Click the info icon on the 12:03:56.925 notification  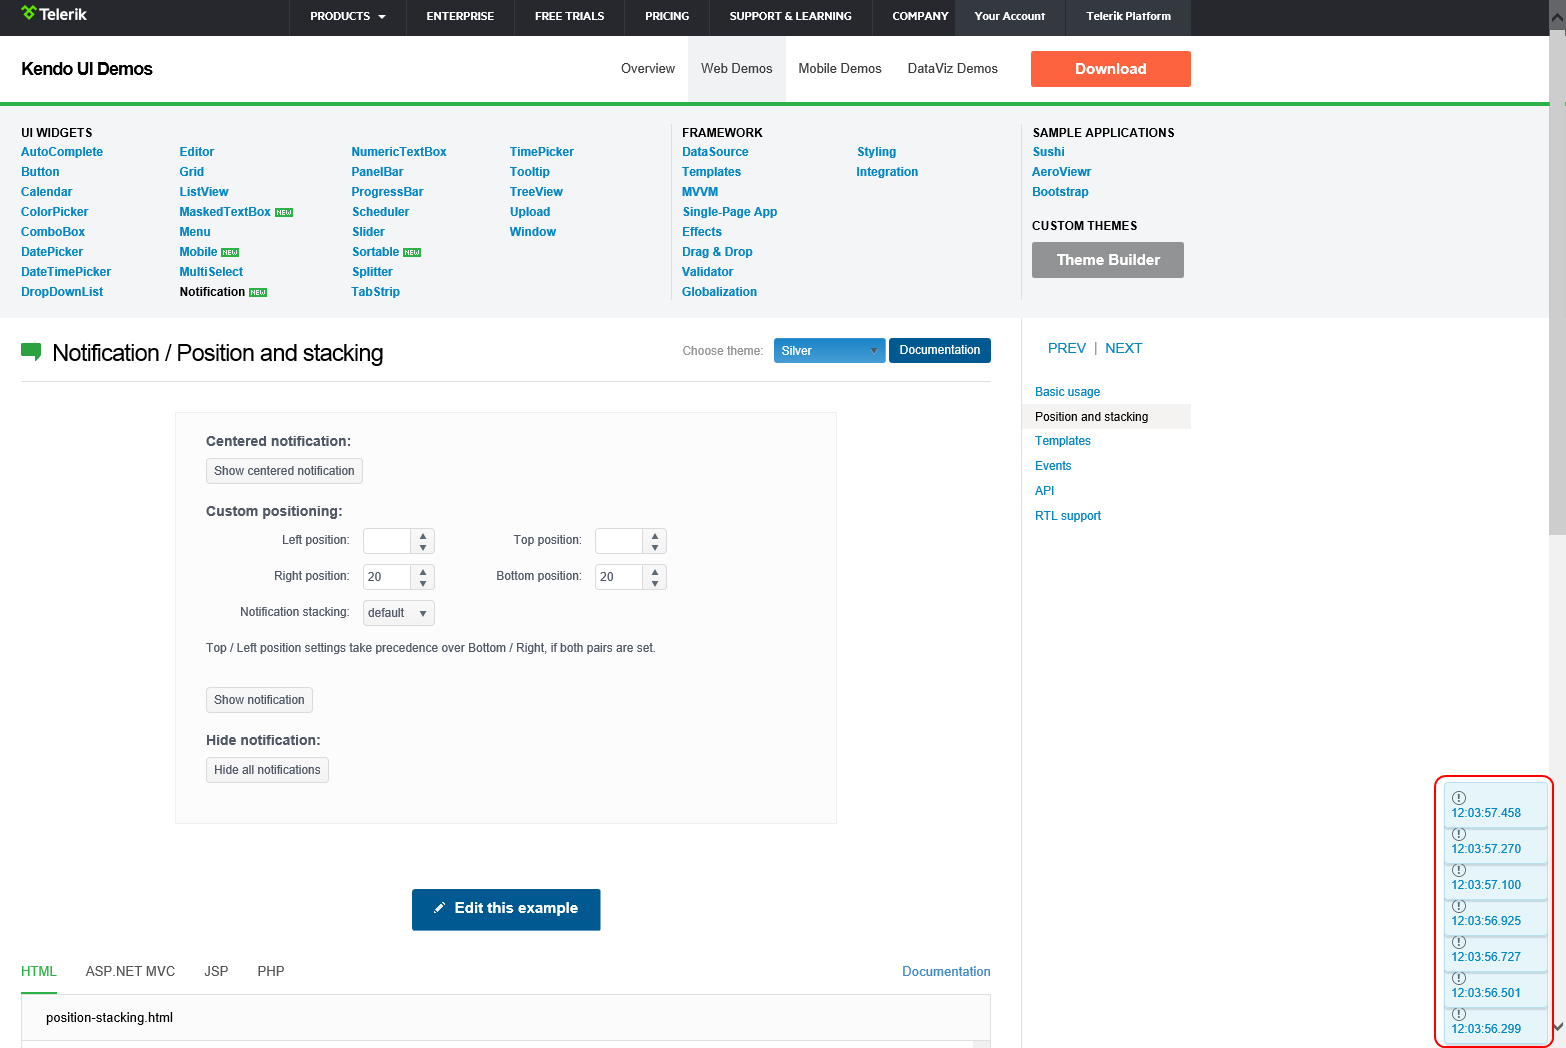click(1459, 906)
